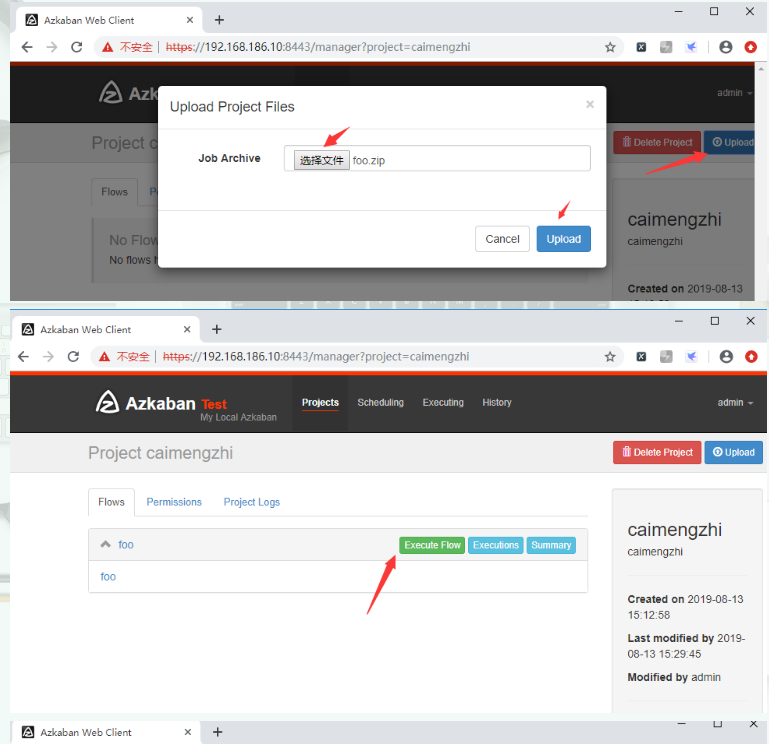769x744 pixels.
Task: Click Executions button for foo flow
Action: tap(496, 545)
